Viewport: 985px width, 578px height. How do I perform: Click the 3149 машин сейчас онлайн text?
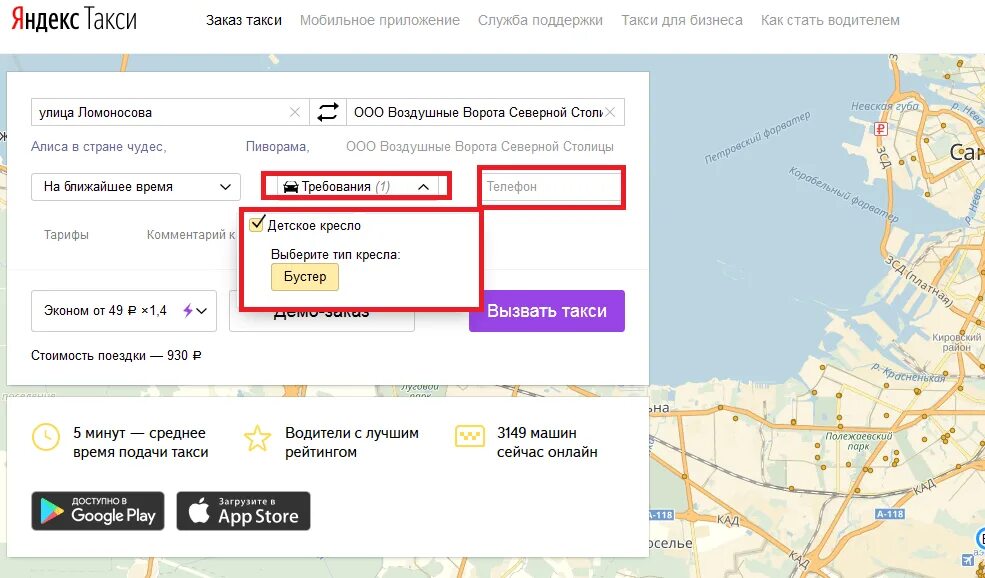point(547,442)
